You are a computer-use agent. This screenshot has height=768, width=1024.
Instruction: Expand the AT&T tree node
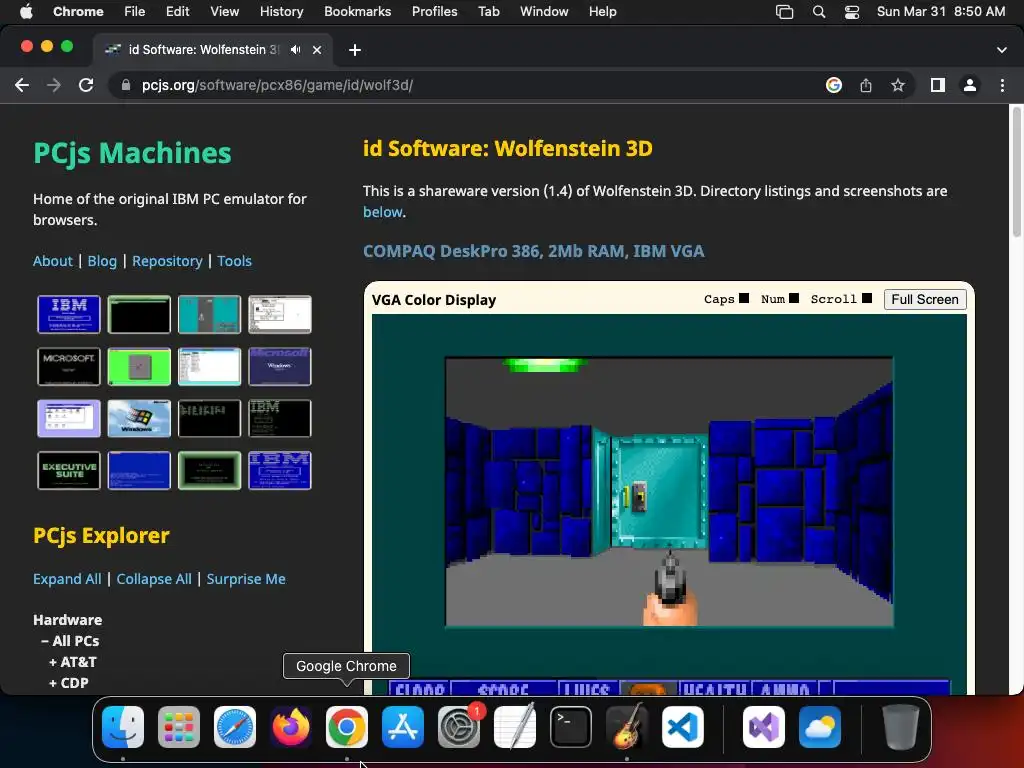pos(72,662)
